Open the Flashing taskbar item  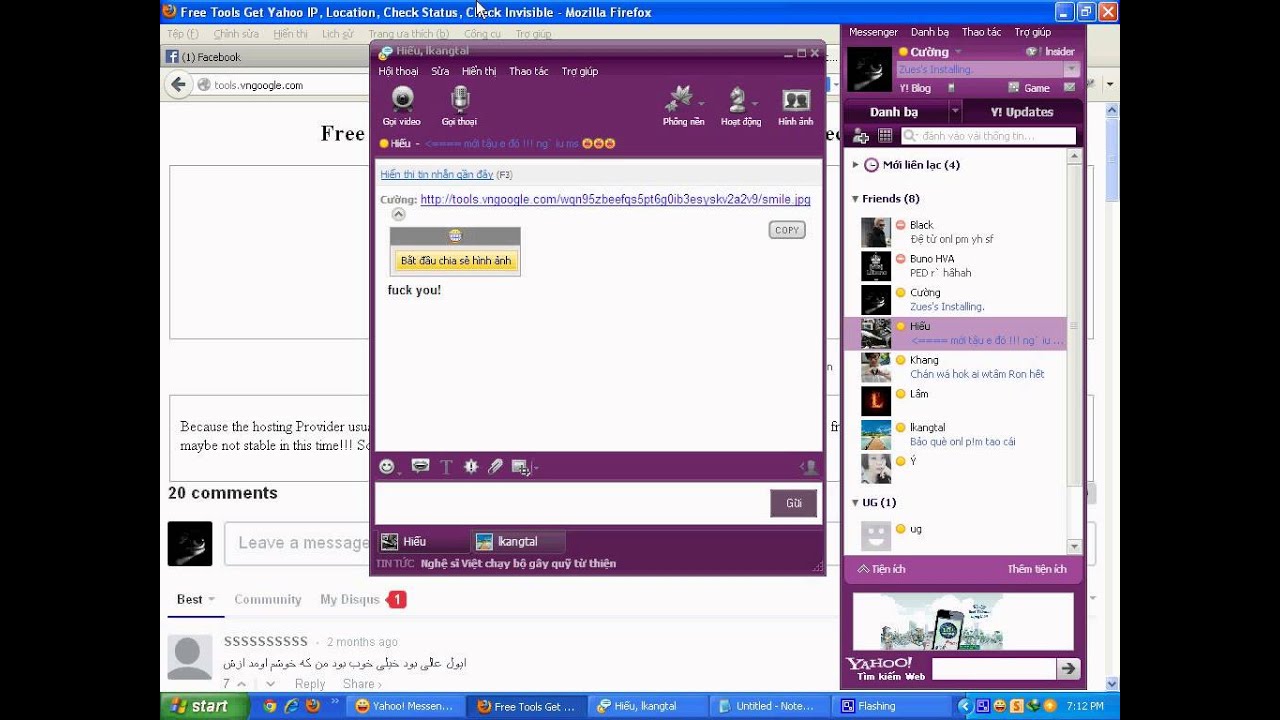tap(890, 706)
